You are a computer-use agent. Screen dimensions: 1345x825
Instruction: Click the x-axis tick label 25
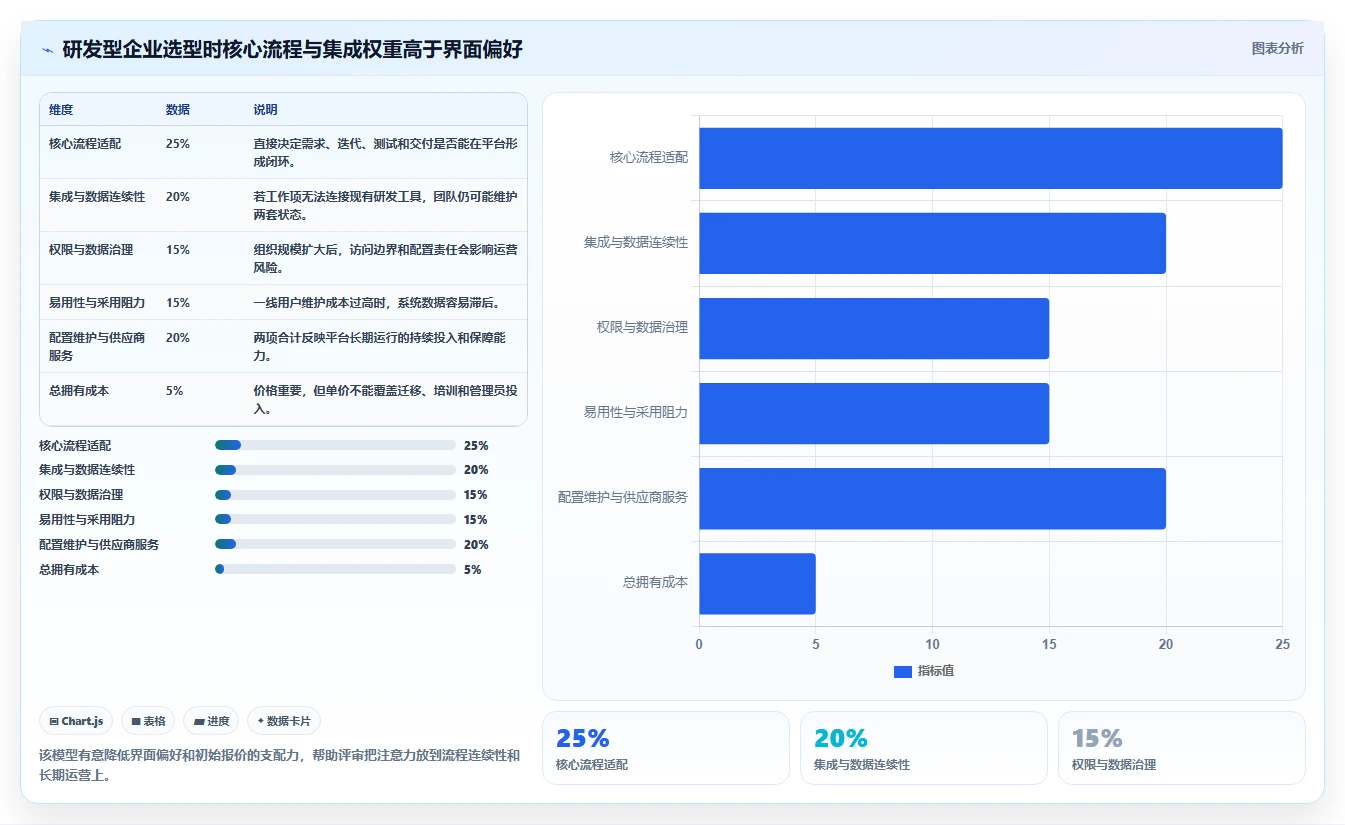point(1282,645)
